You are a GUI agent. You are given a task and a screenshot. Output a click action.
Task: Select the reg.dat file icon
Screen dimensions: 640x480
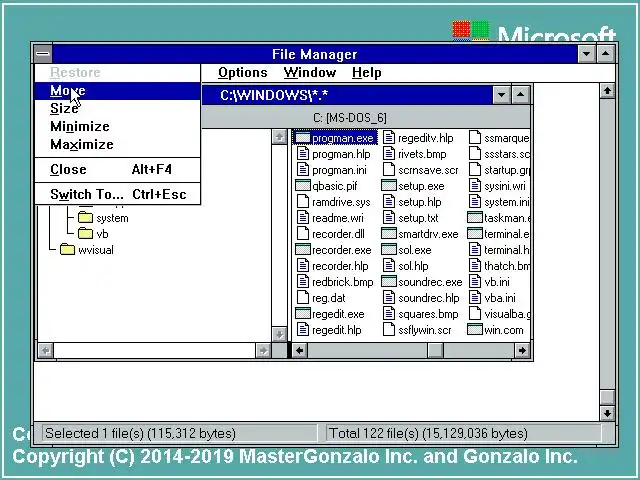point(303,298)
